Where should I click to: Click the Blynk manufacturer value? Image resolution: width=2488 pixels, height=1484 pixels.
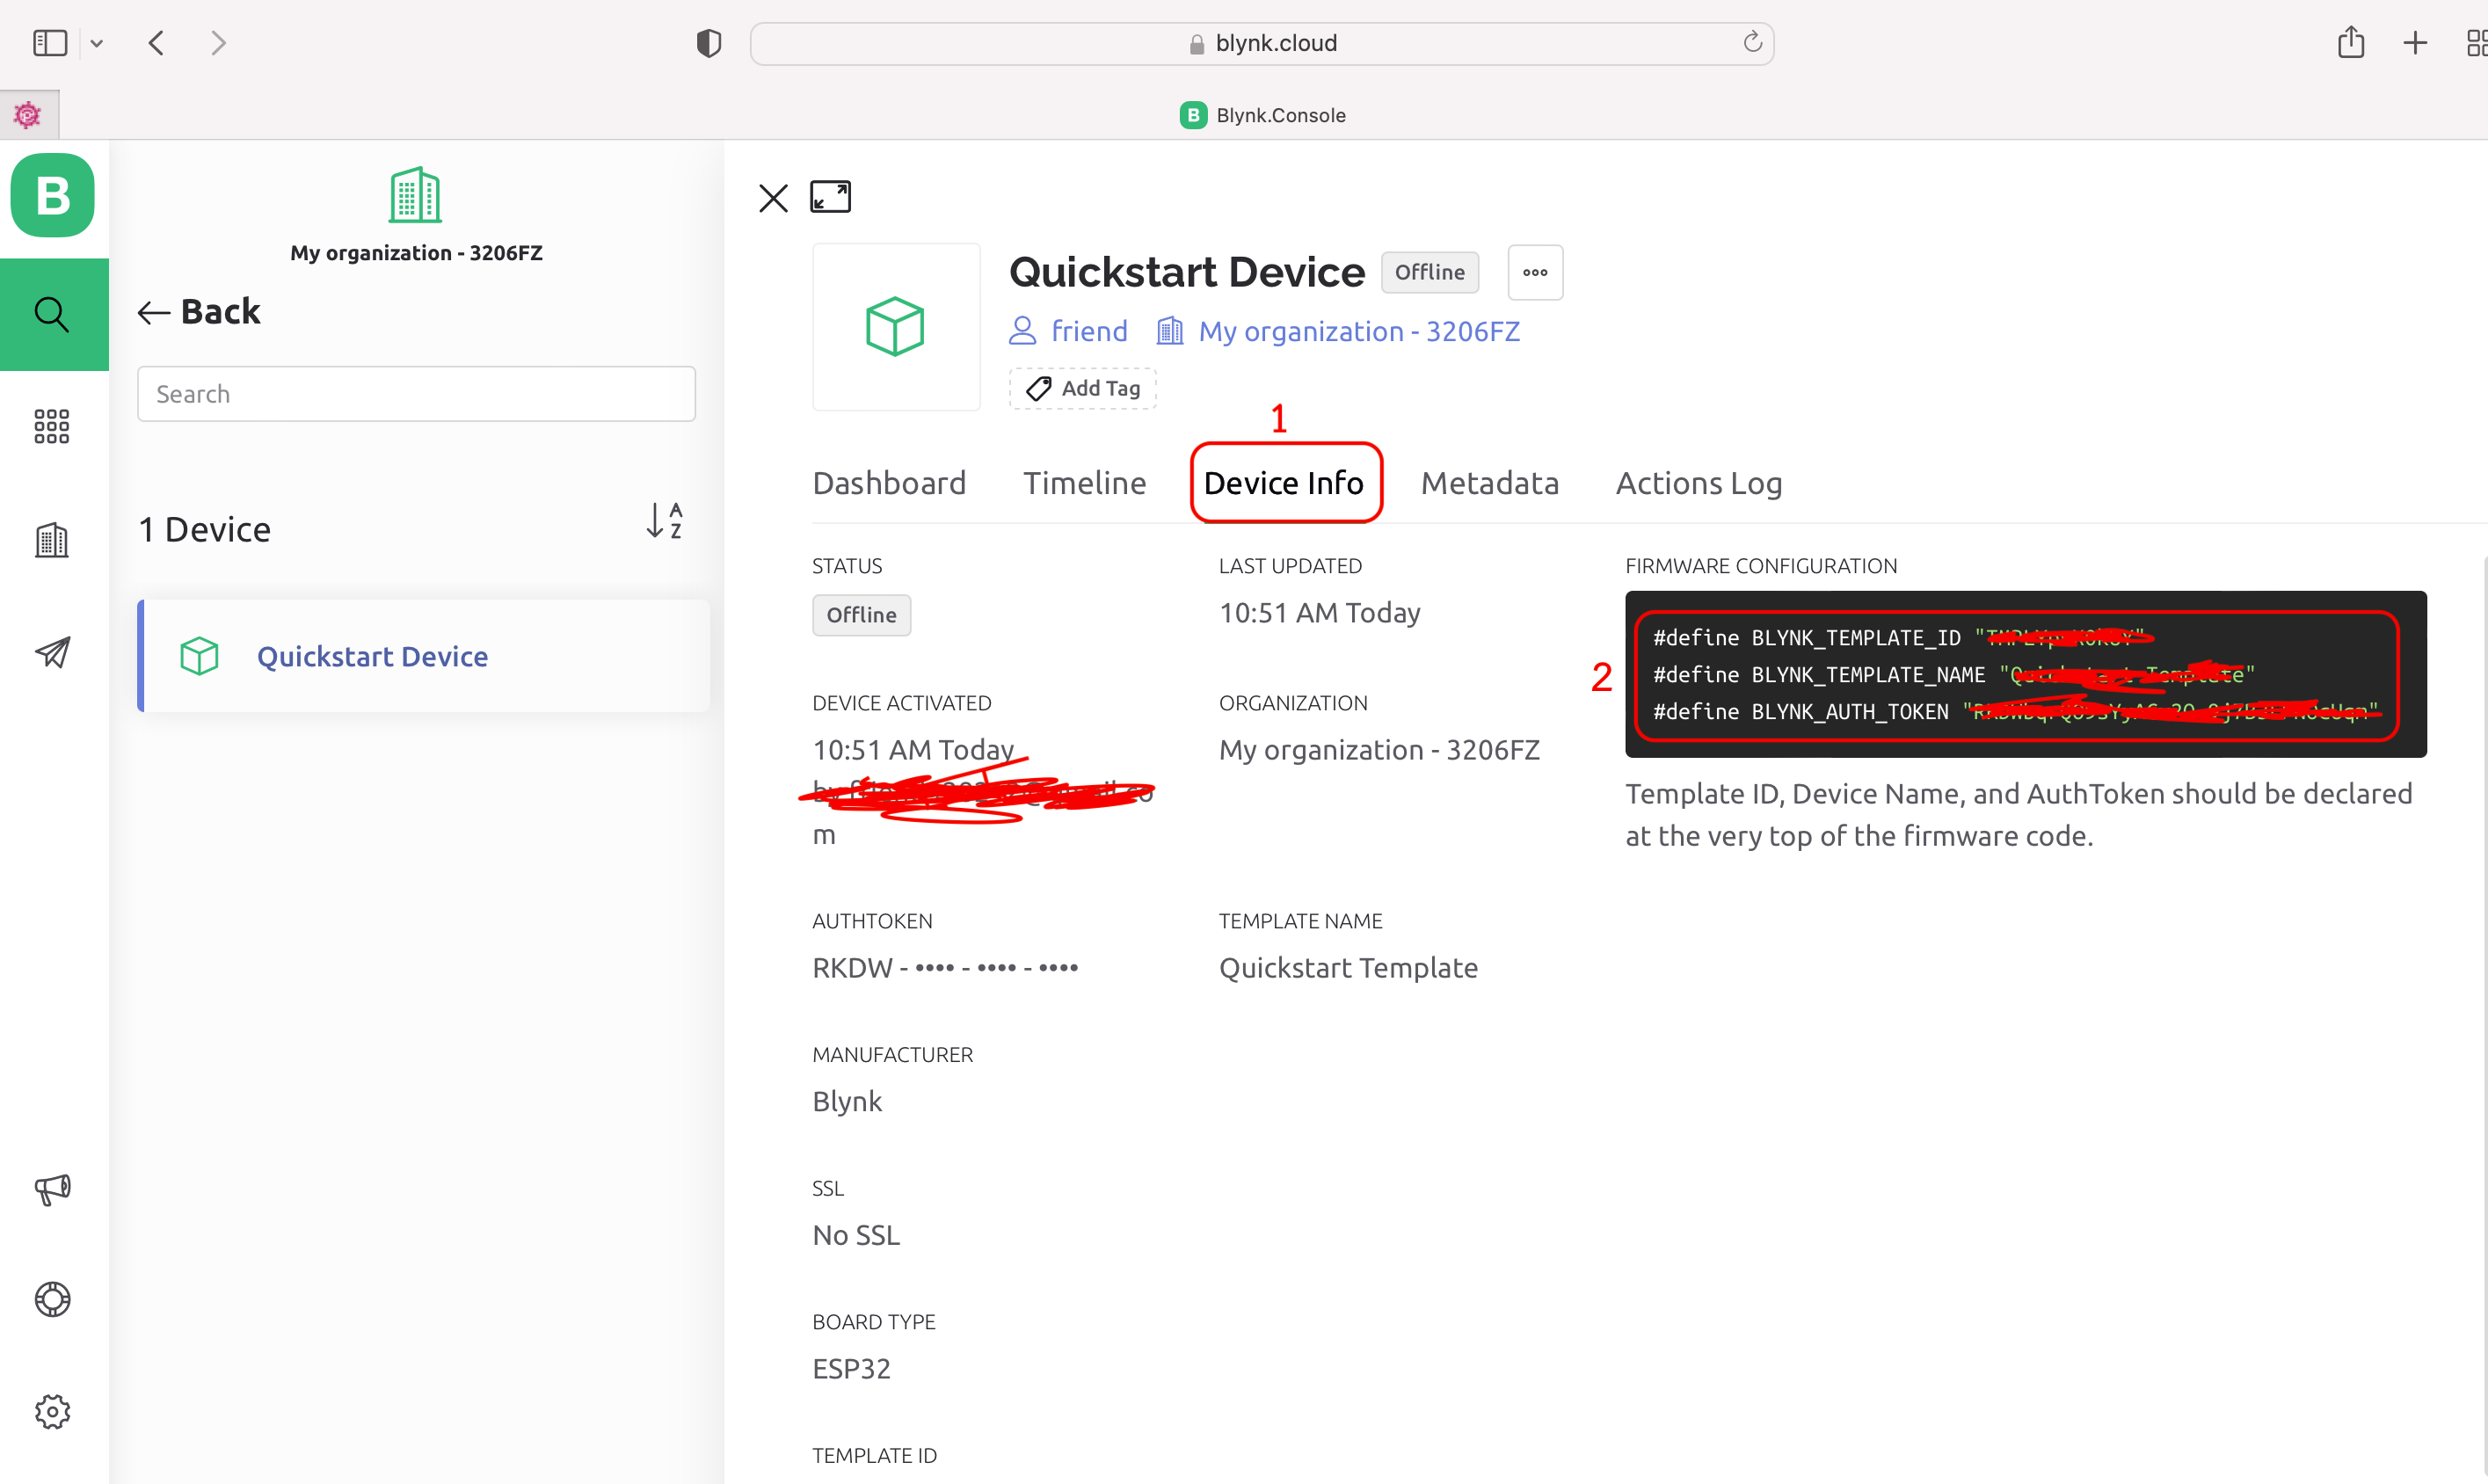[x=847, y=1101]
